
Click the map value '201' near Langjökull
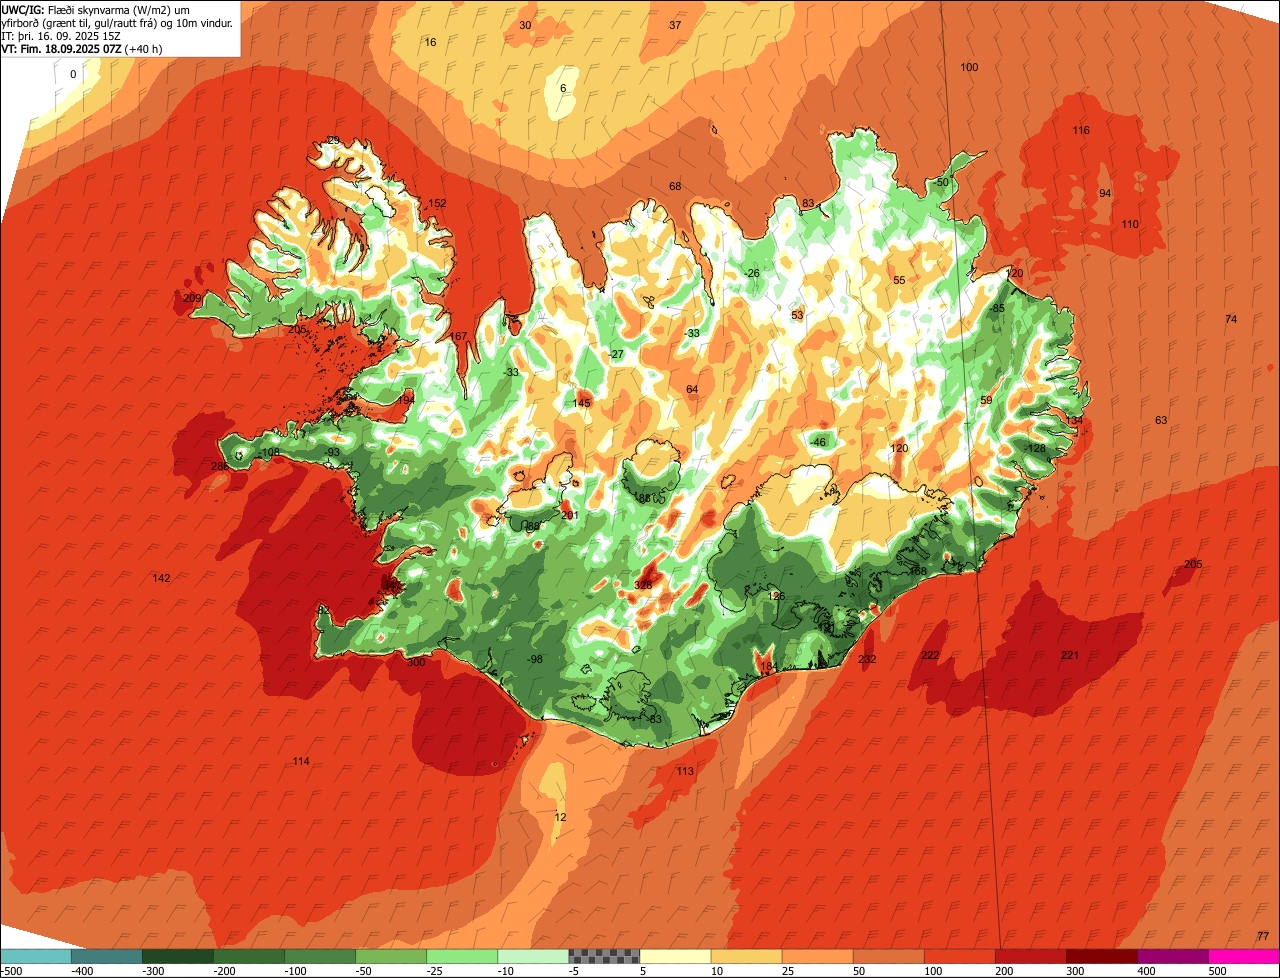(570, 515)
